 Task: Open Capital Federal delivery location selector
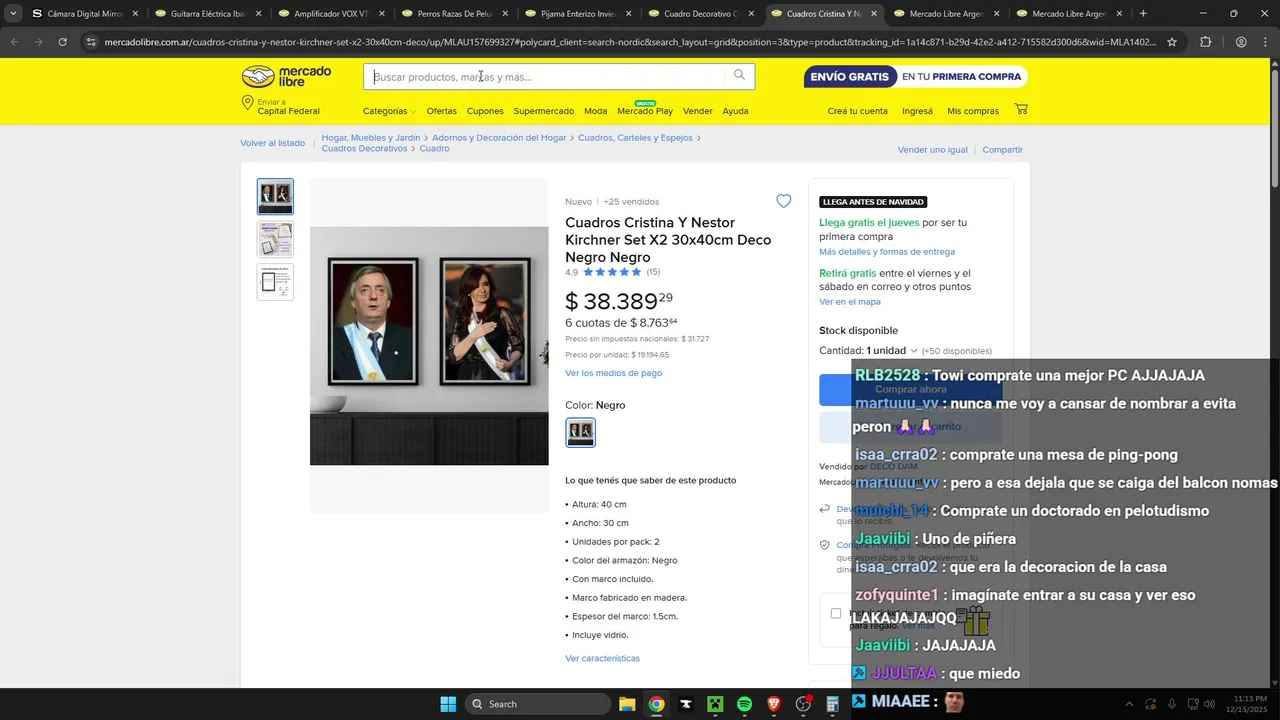coord(281,107)
